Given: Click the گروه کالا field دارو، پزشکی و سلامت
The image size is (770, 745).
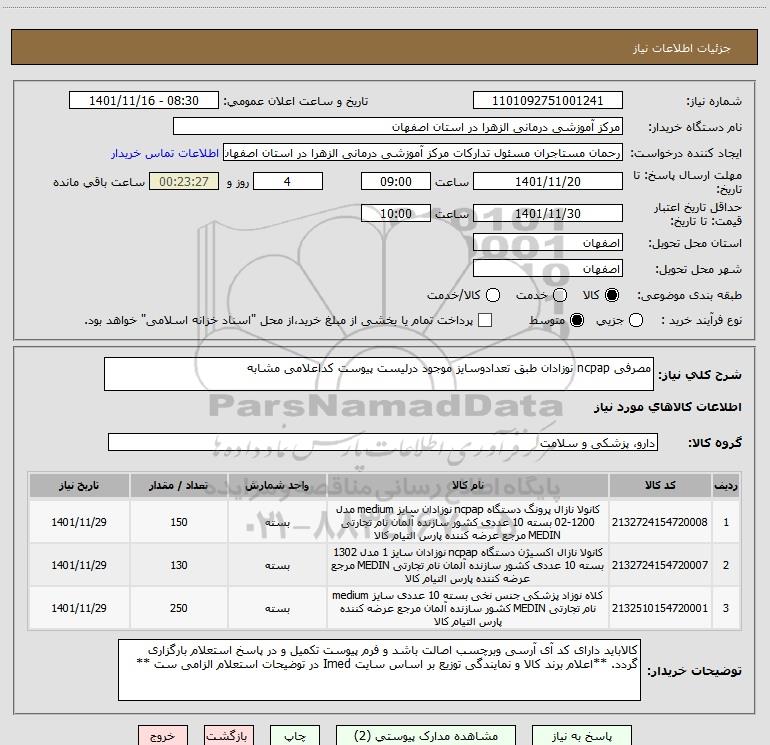Looking at the screenshot, I should tap(383, 442).
